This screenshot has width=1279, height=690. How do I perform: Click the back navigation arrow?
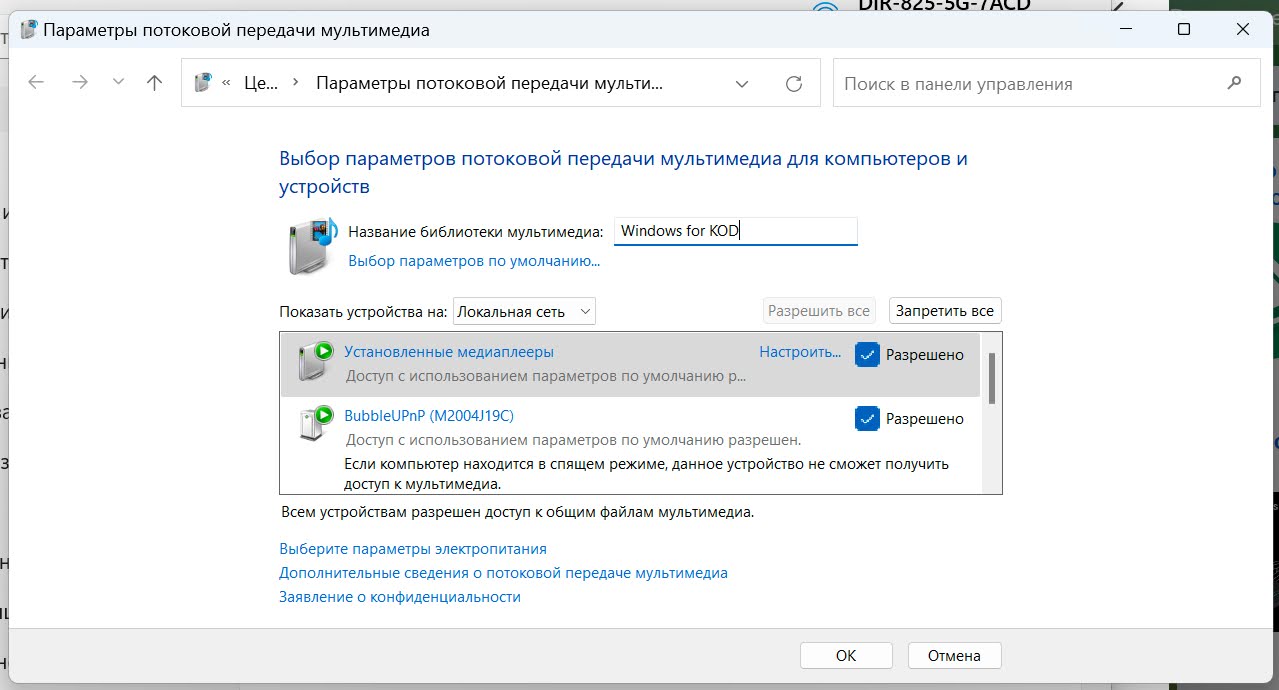(36, 83)
